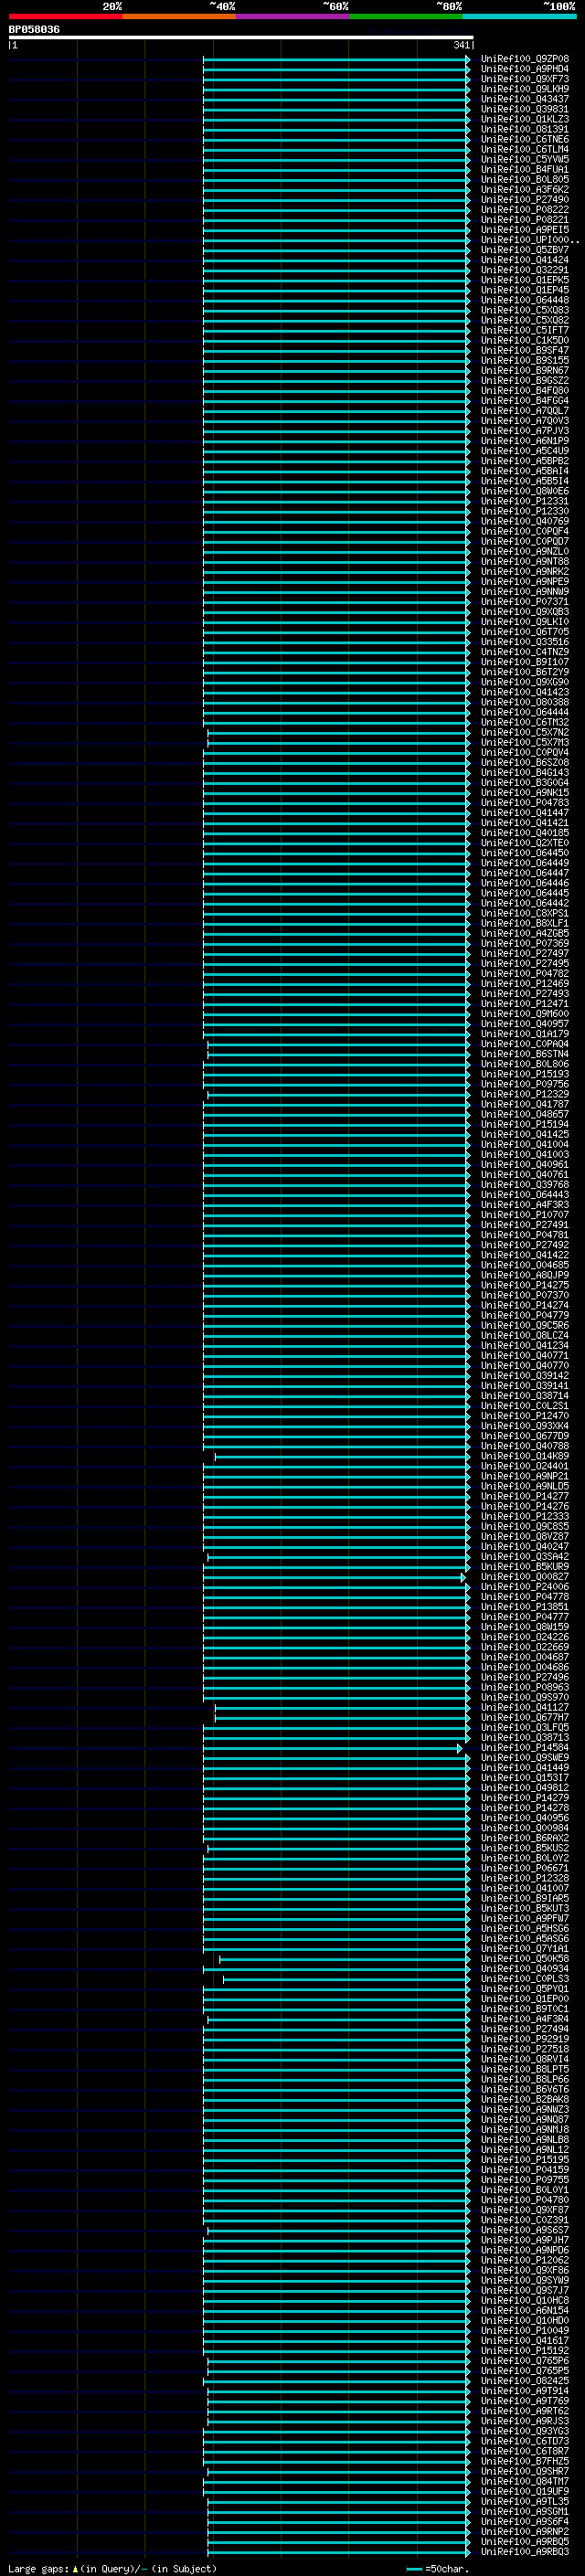Open hit UniRef100_Q43437

(524, 99)
